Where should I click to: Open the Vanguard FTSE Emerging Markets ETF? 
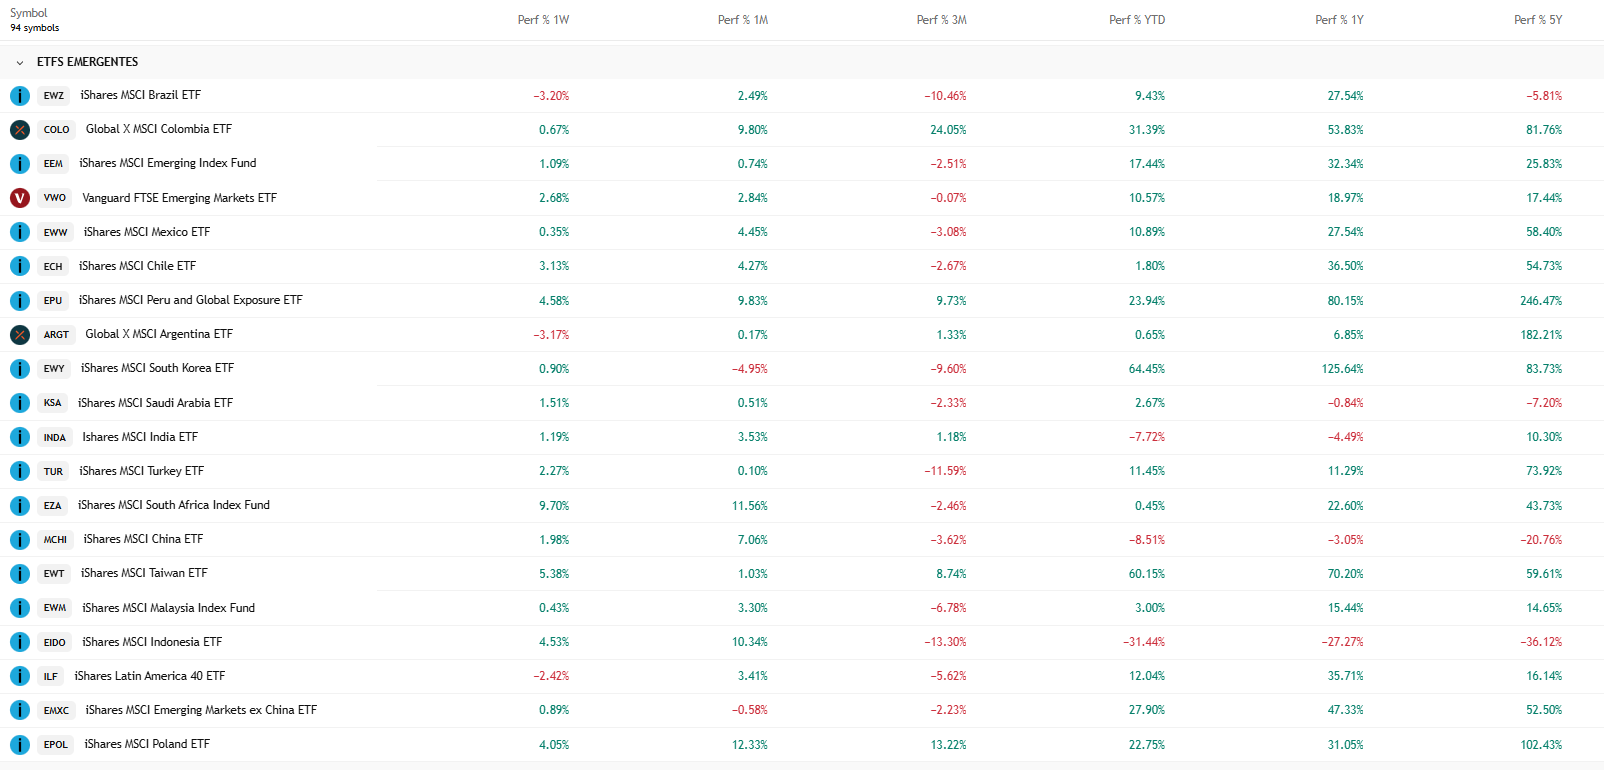(x=179, y=198)
